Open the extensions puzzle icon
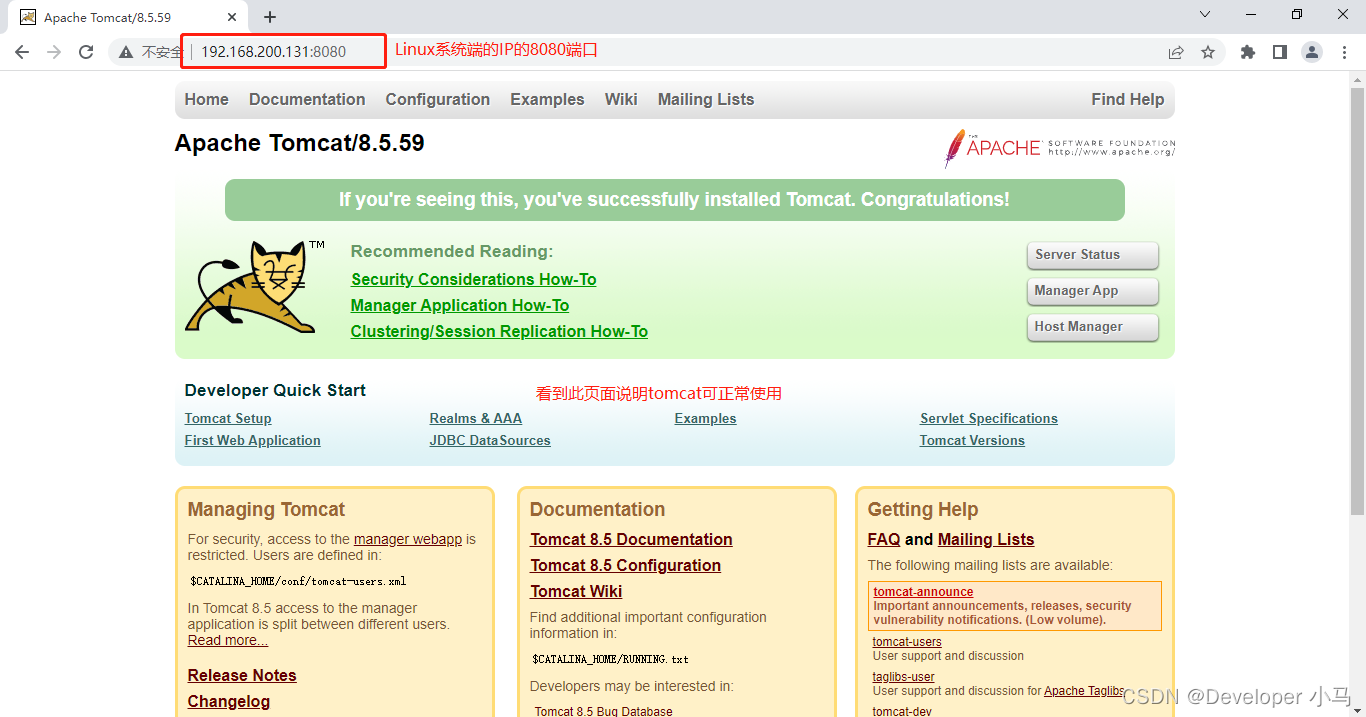The width and height of the screenshot is (1366, 717). (1248, 52)
